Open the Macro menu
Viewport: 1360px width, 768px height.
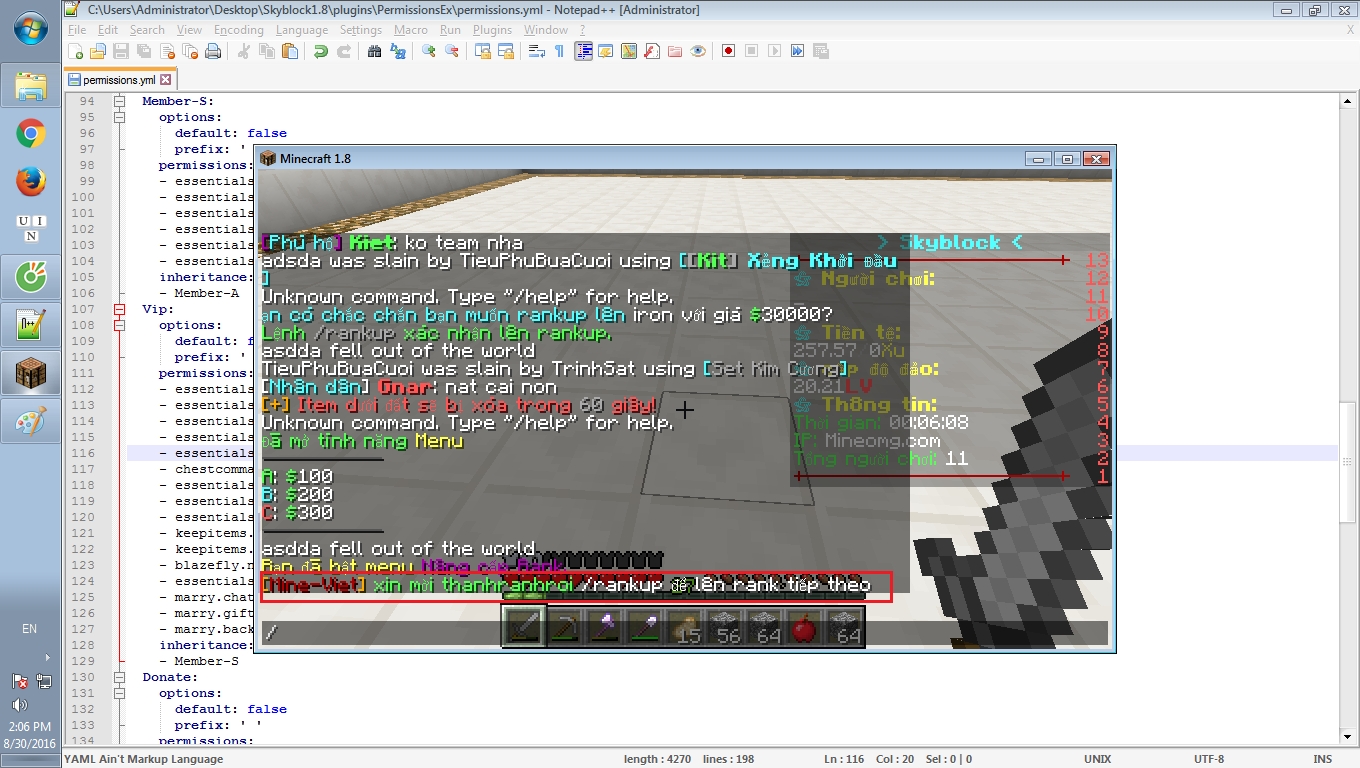pyautogui.click(x=411, y=30)
